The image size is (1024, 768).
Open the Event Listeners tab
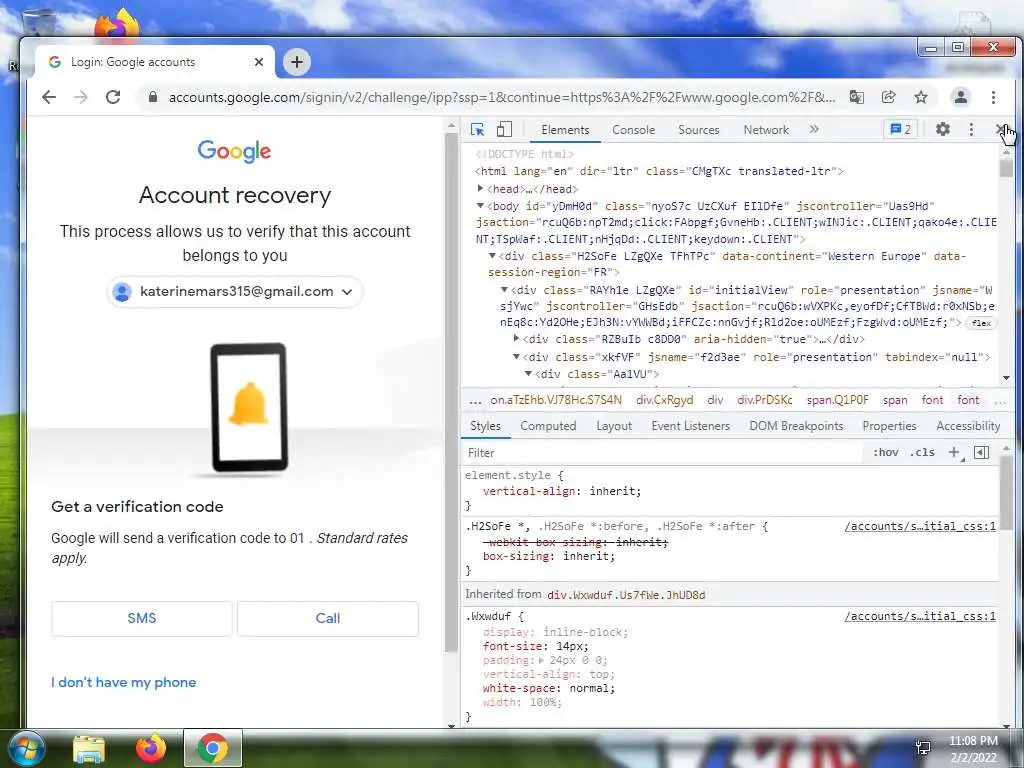690,426
